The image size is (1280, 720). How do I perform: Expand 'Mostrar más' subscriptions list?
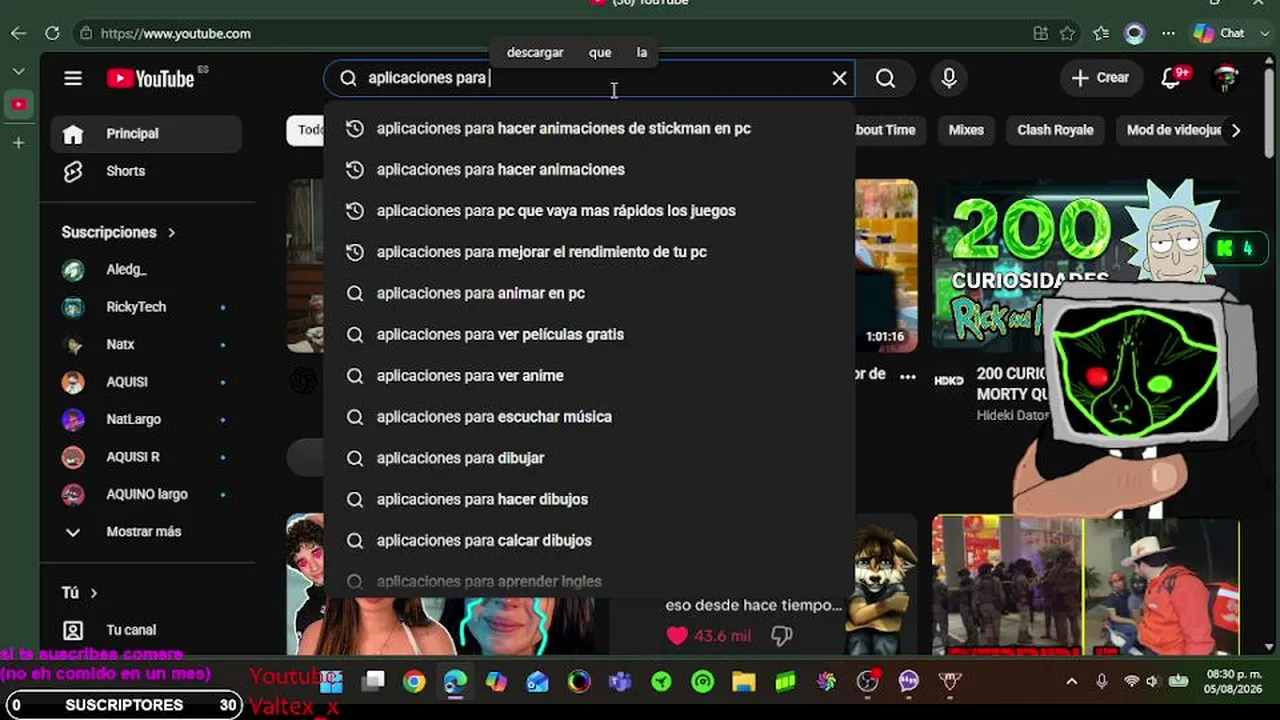coord(146,532)
